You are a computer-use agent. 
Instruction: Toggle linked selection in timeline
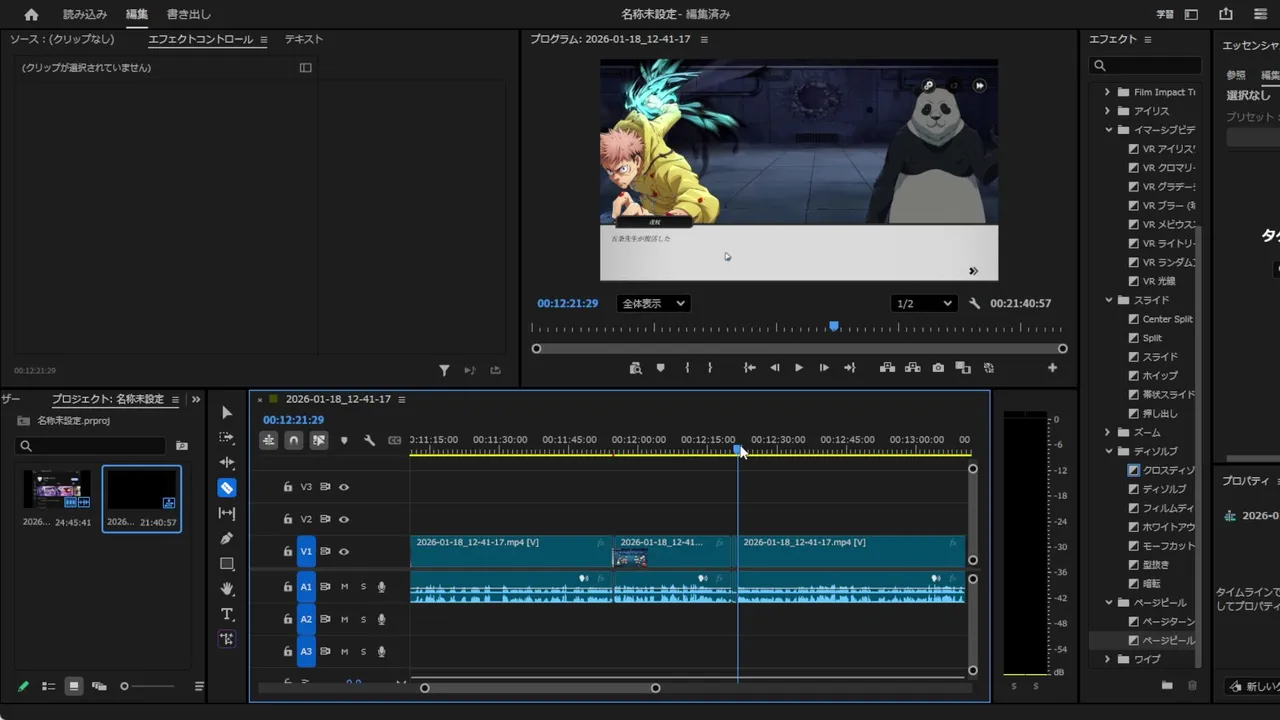(x=319, y=440)
